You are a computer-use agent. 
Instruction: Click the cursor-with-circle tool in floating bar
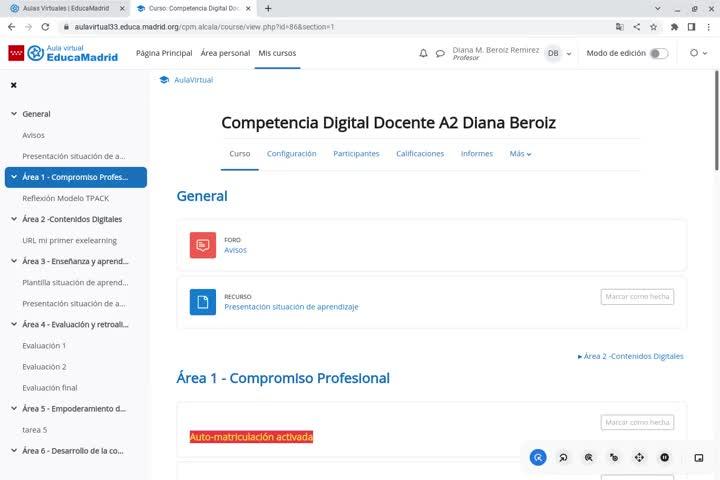(613, 457)
